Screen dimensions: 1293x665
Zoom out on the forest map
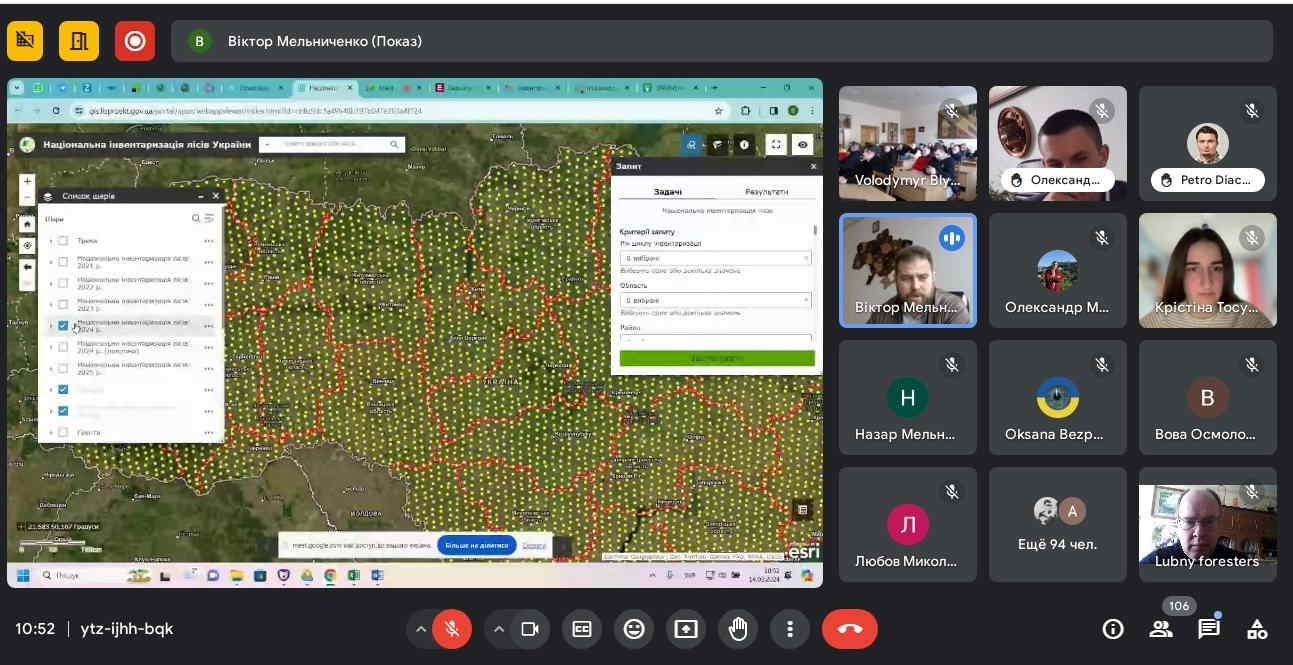(x=27, y=198)
